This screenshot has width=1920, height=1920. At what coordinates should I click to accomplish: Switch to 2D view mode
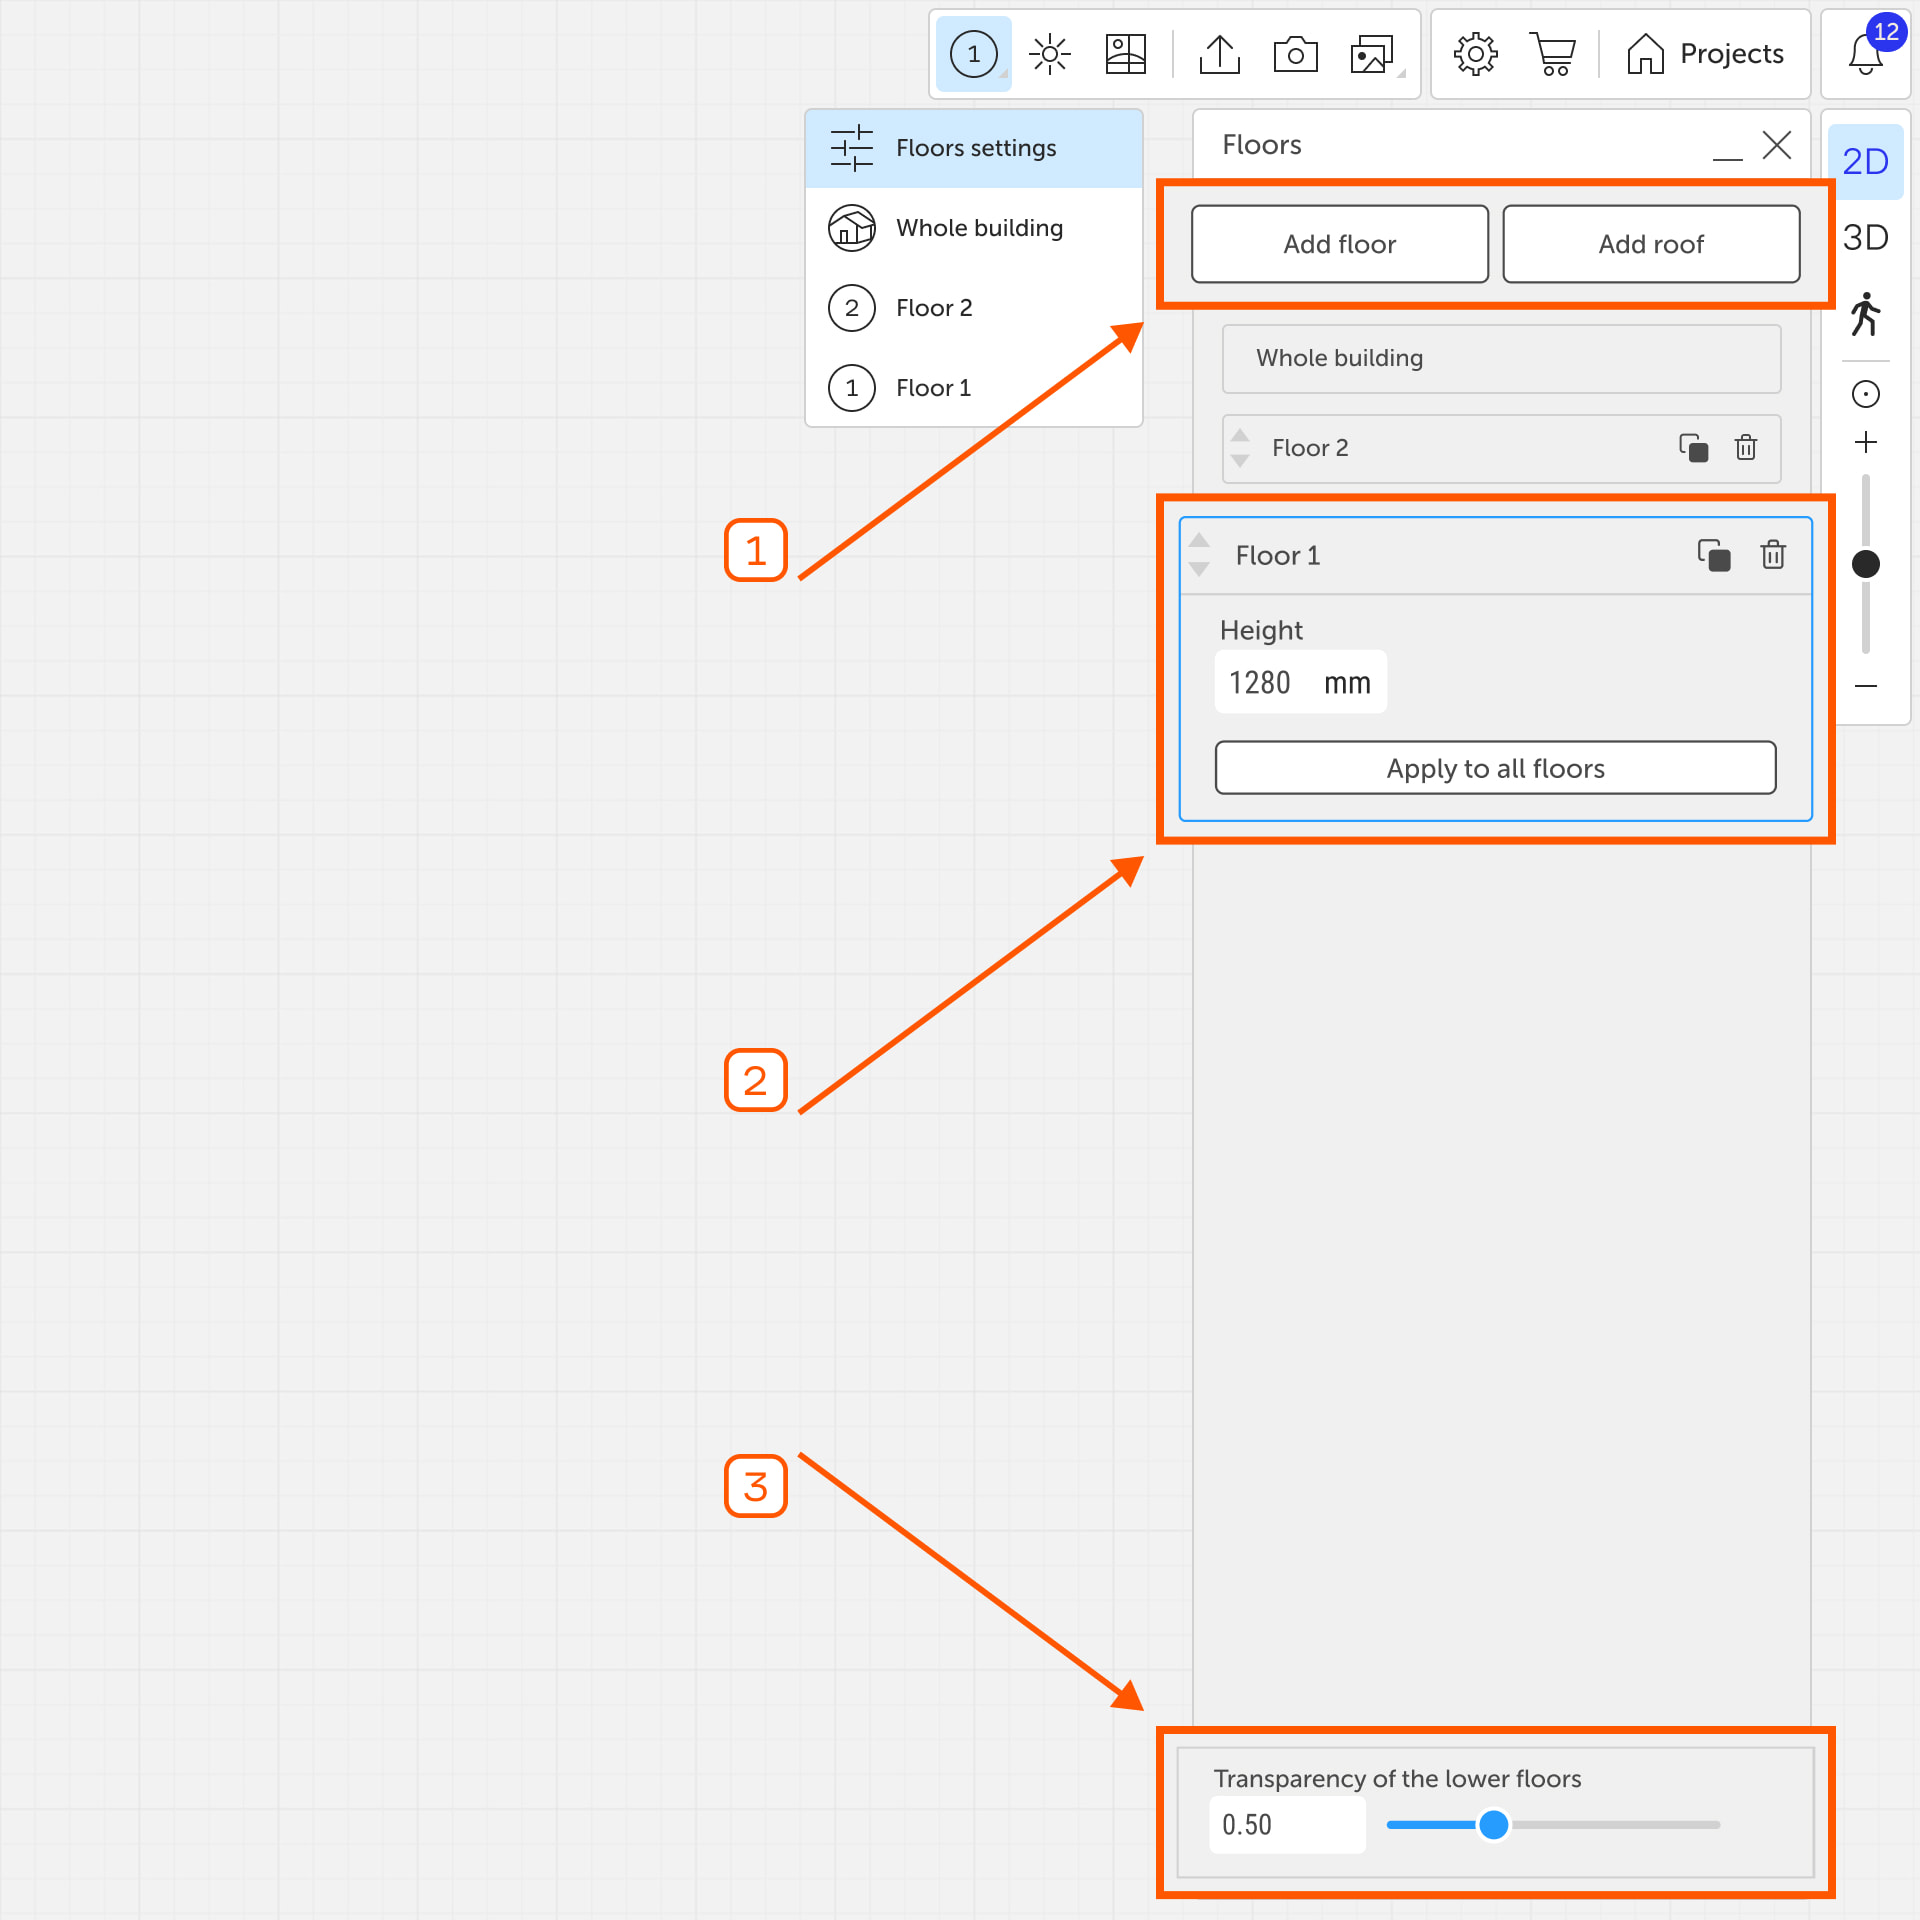coord(1865,161)
